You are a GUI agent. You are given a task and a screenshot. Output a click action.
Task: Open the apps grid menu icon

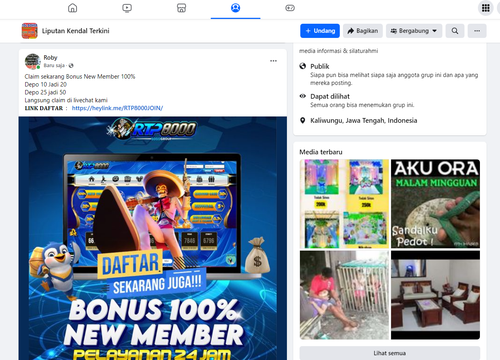pos(486,8)
